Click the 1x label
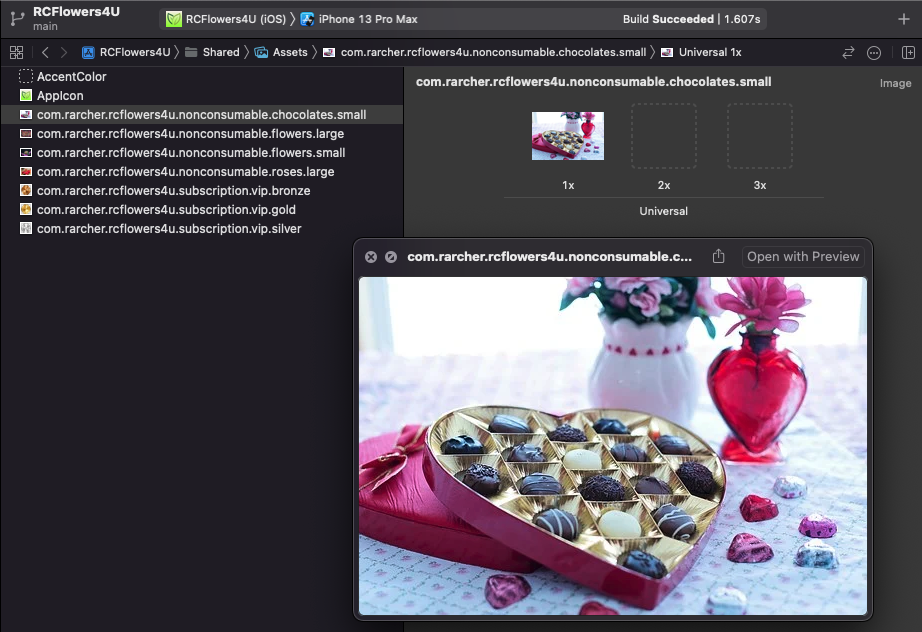This screenshot has height=632, width=922. coord(568,185)
